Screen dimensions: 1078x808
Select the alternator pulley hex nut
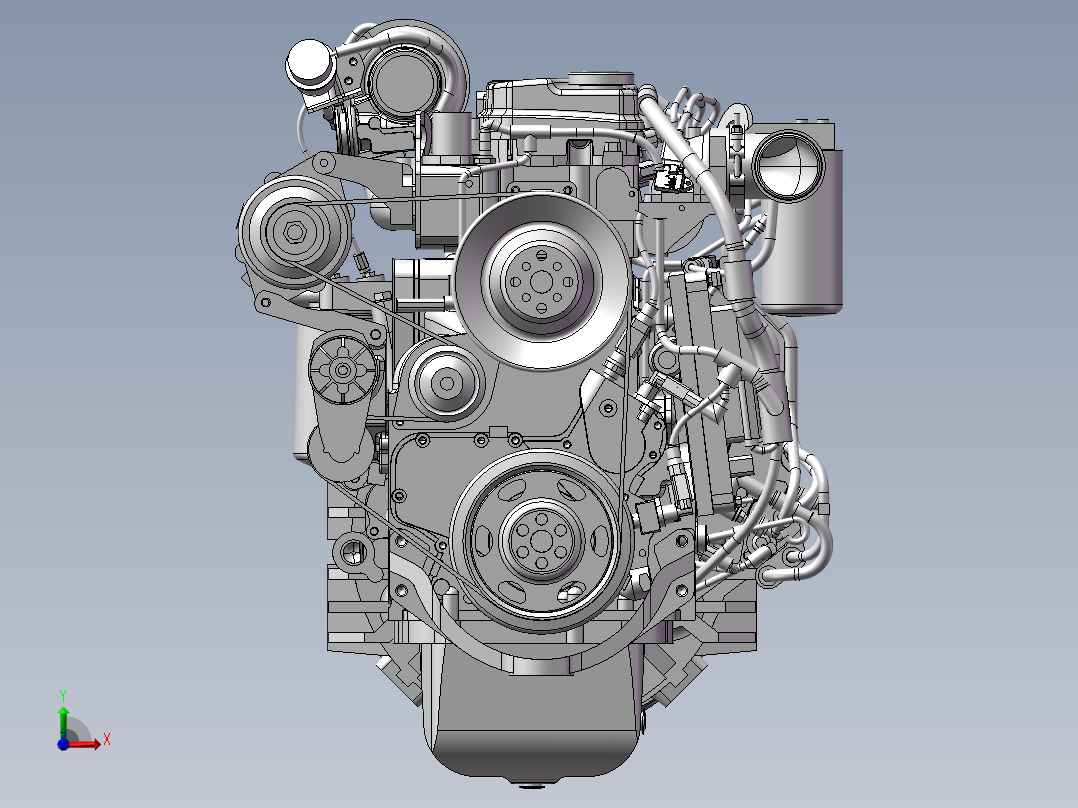coord(295,232)
